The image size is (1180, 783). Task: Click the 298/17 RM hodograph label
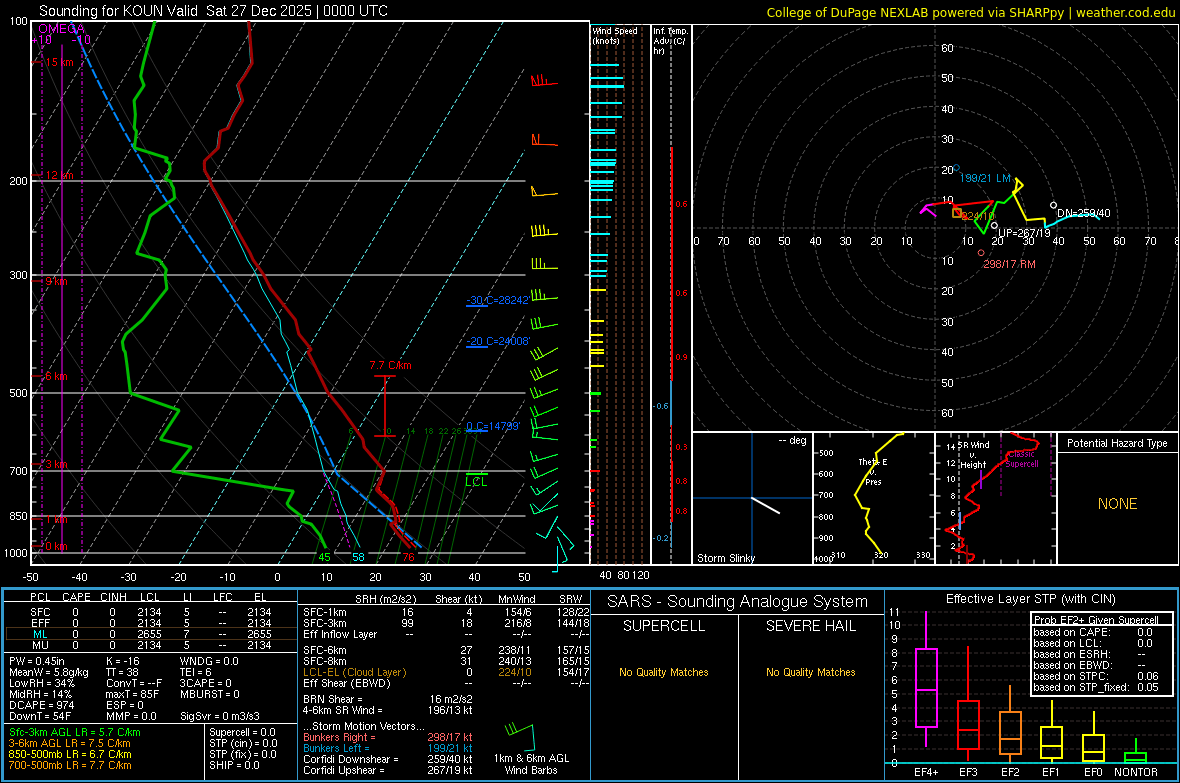tap(1009, 264)
